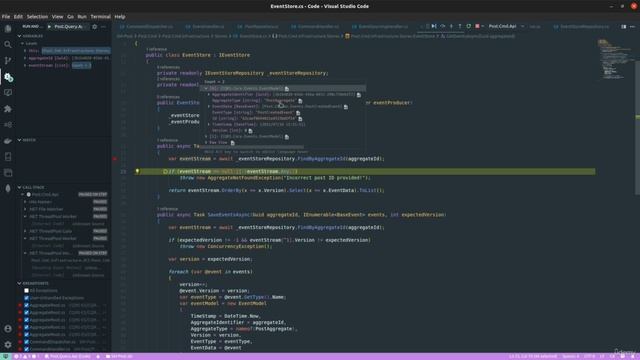The height and width of the screenshot is (360, 640).
Task: Click Continue in the debug toolbar
Action: (x=434, y=26)
